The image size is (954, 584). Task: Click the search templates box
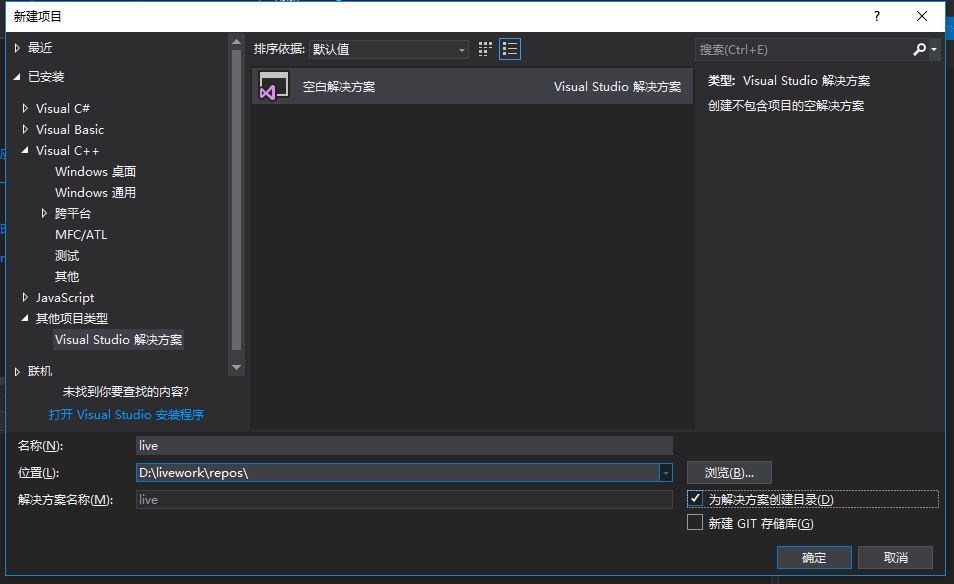click(x=803, y=49)
